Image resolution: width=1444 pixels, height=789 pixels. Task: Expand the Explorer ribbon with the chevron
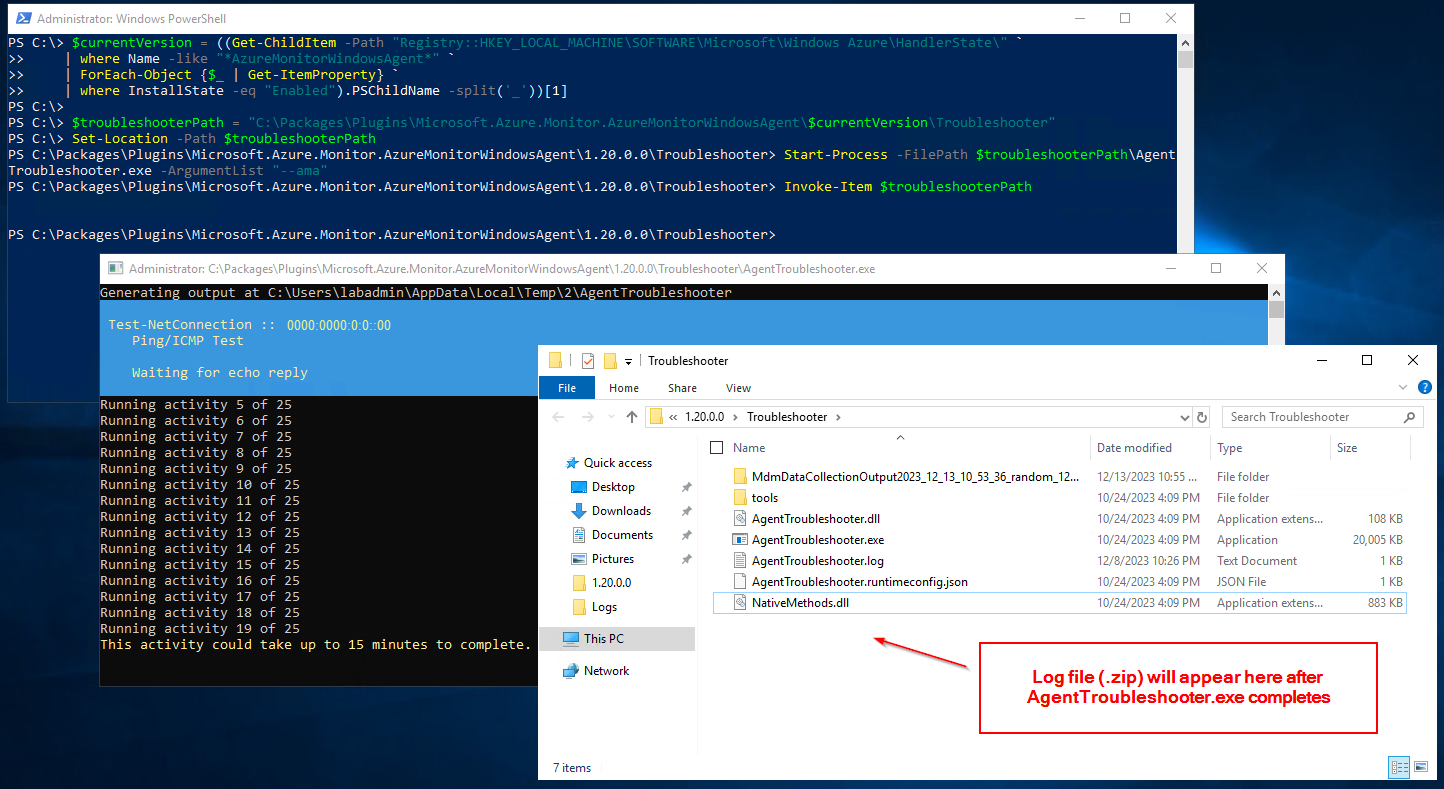[x=1405, y=388]
